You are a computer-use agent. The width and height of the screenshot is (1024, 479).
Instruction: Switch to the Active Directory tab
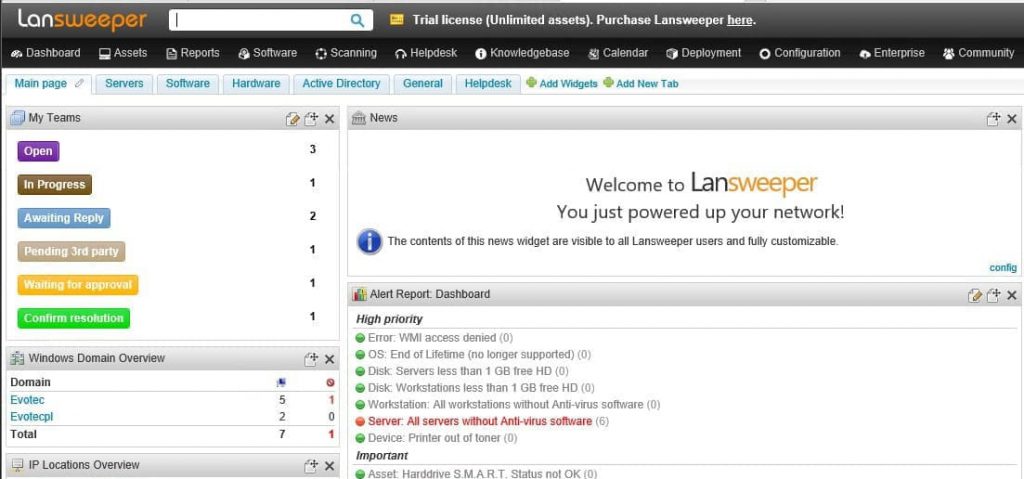(x=341, y=84)
